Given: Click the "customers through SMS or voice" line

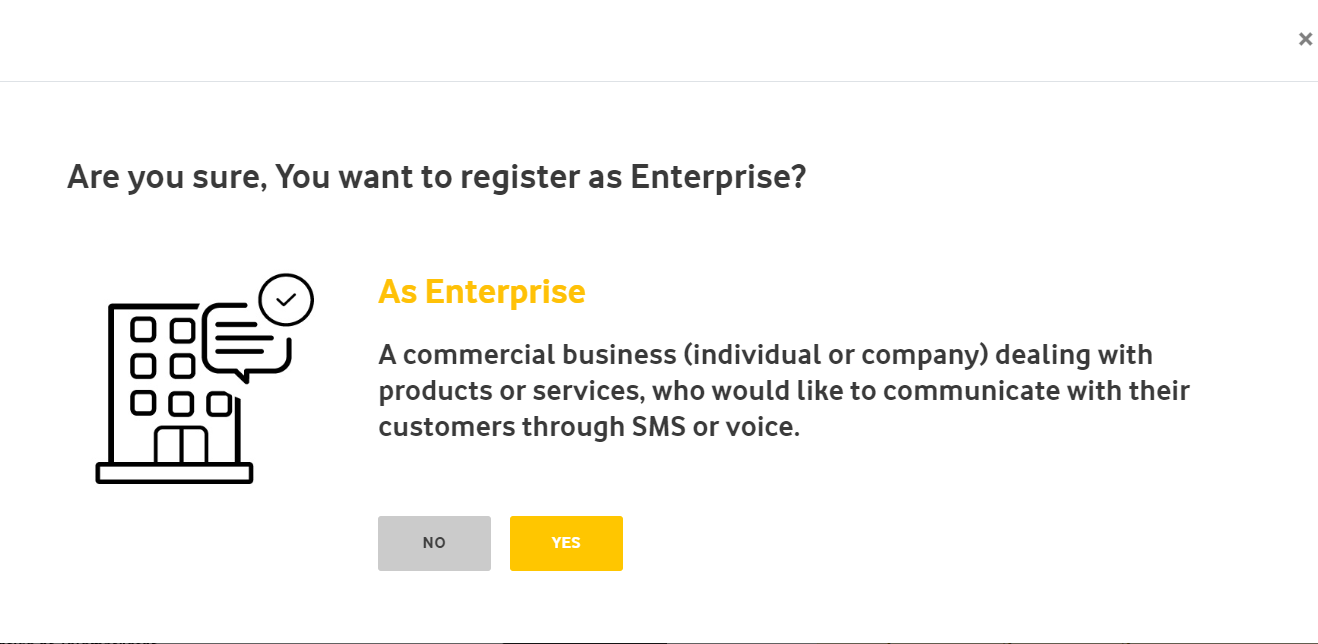Looking at the screenshot, I should (x=590, y=427).
